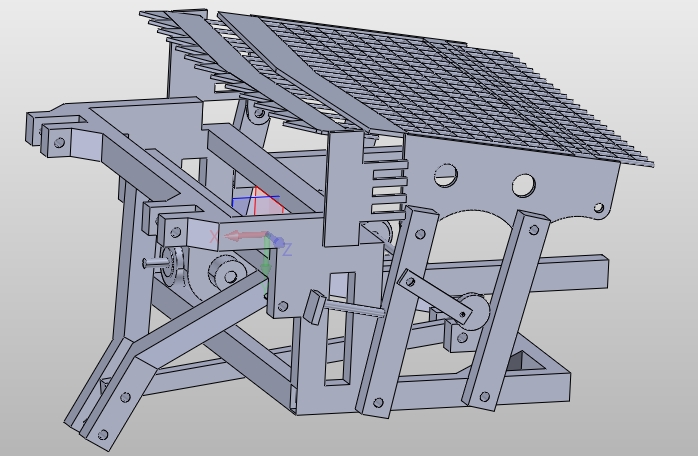This screenshot has height=456, width=698.
Task: Click the "Z" axis label
Action: [x=287, y=250]
